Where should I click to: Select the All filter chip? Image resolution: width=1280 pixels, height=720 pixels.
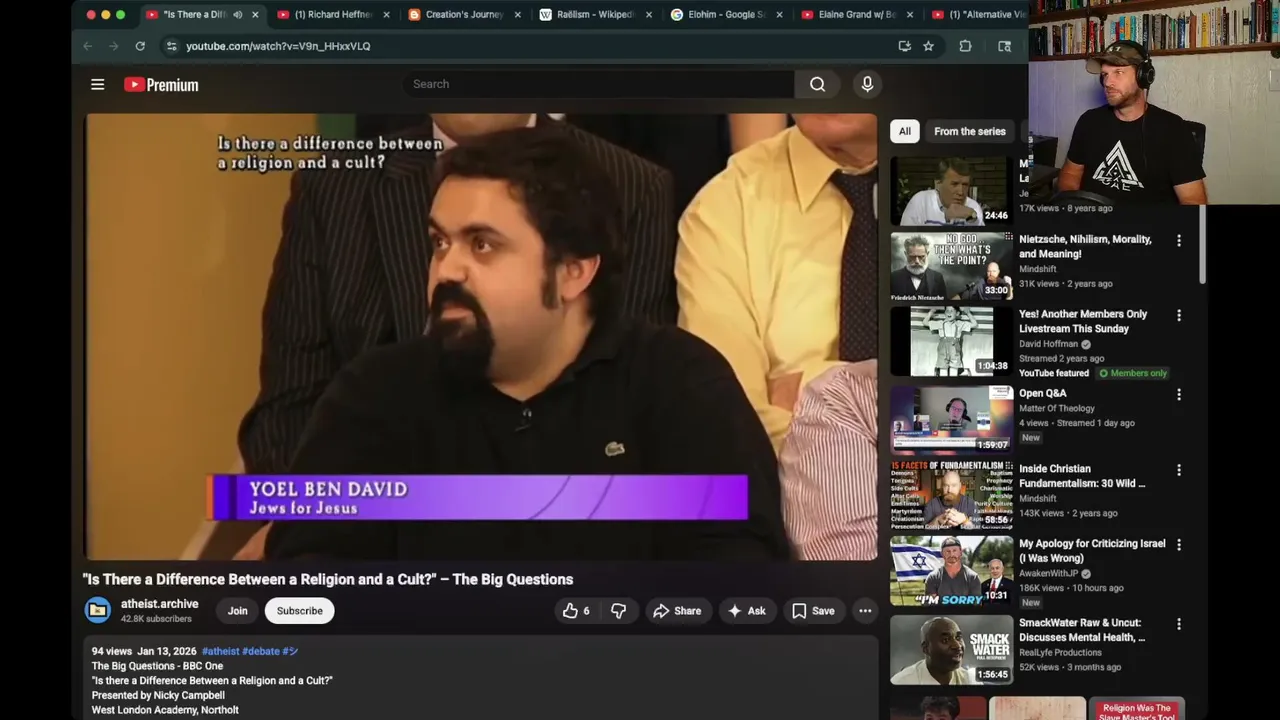[904, 131]
